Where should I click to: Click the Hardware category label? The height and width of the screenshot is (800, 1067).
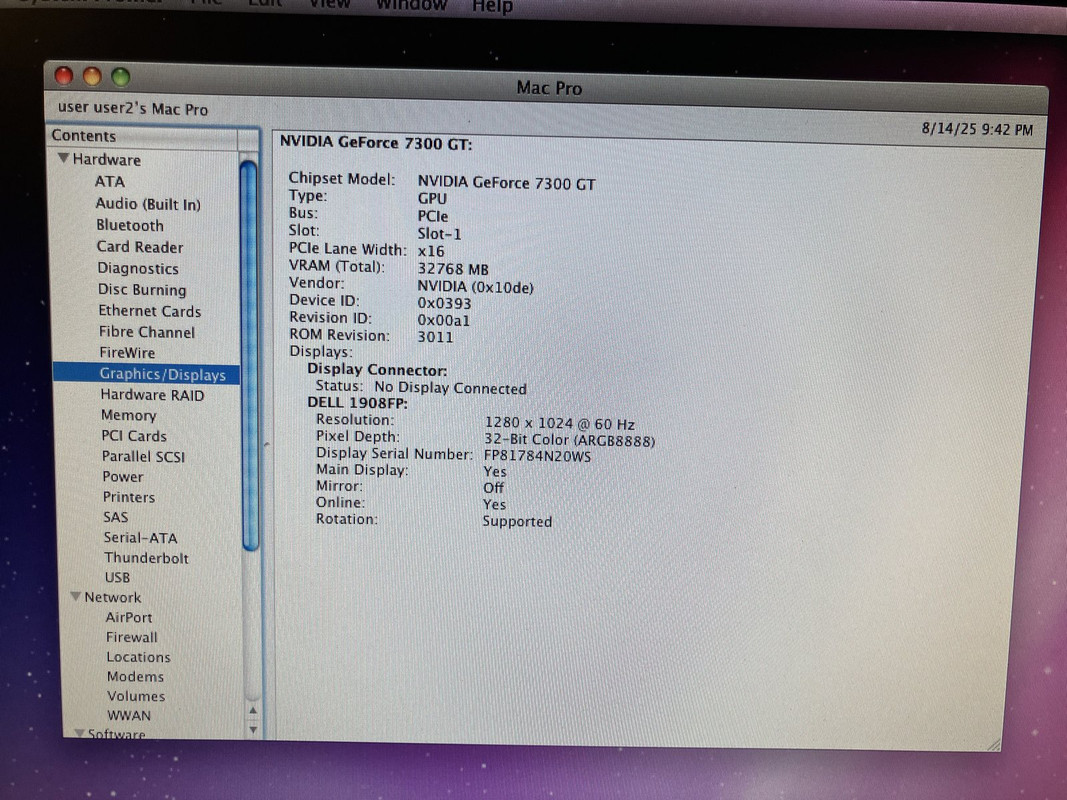106,159
